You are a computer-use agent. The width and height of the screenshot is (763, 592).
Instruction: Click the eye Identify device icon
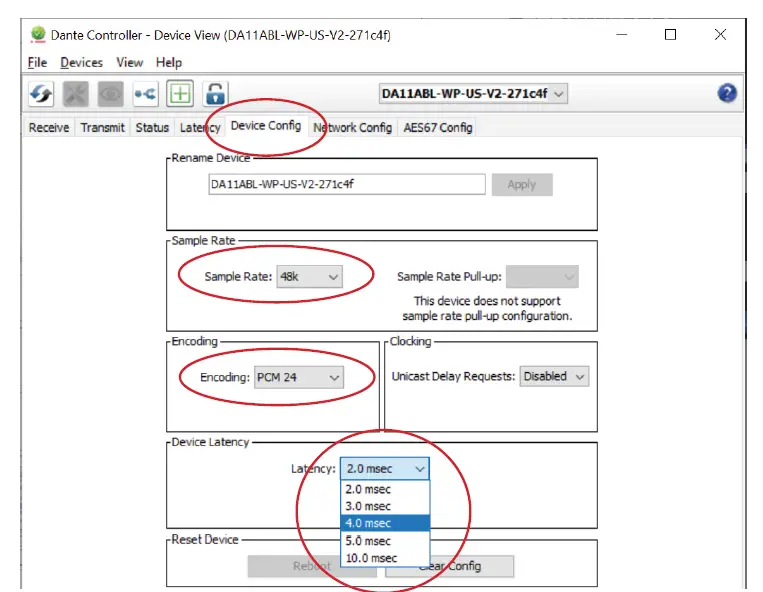point(110,93)
